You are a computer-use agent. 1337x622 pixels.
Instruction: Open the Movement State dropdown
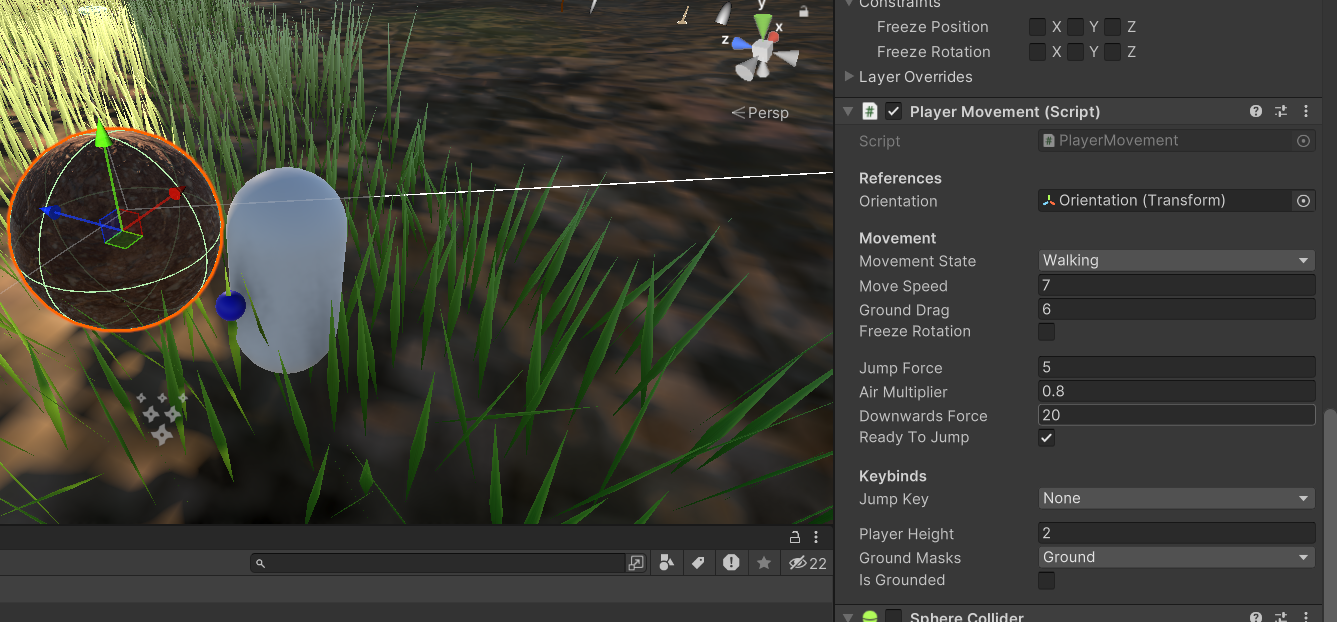[1176, 261]
